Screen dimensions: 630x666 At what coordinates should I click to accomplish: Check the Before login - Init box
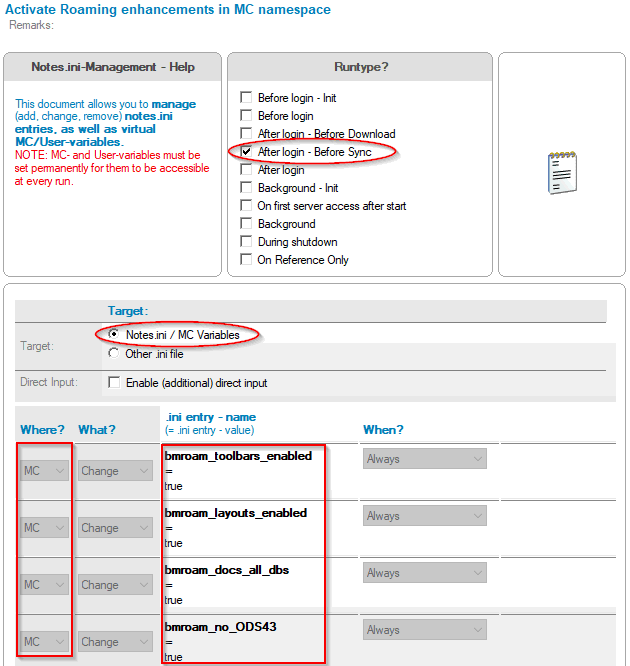246,97
